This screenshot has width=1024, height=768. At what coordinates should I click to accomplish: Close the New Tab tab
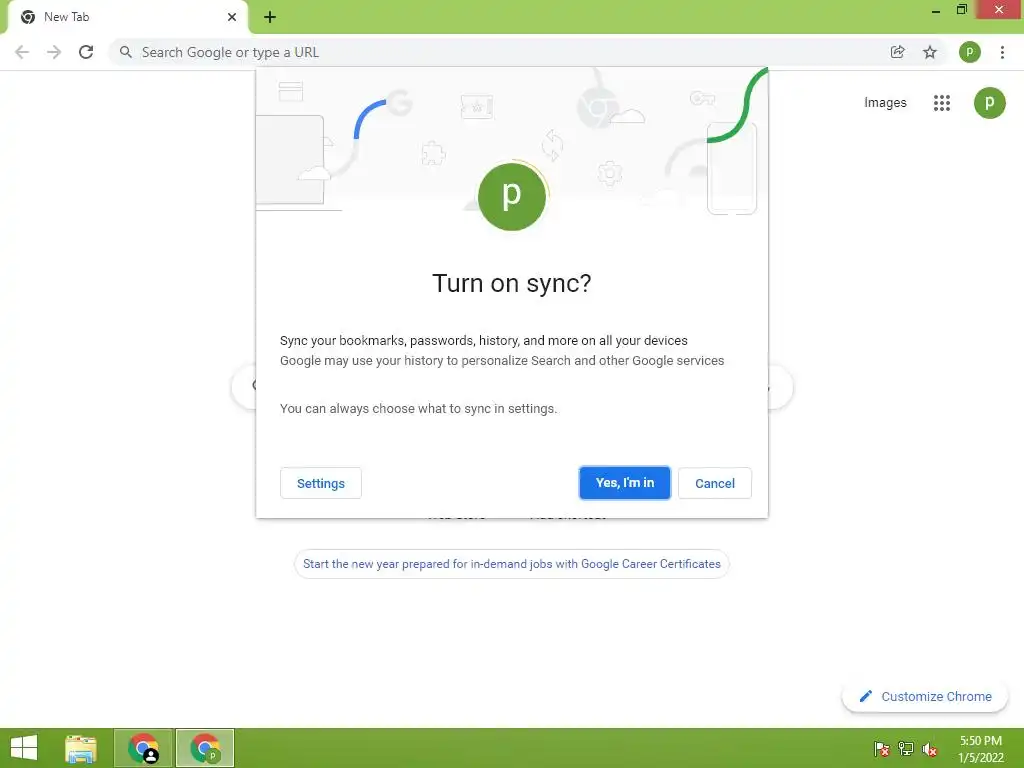(x=232, y=17)
